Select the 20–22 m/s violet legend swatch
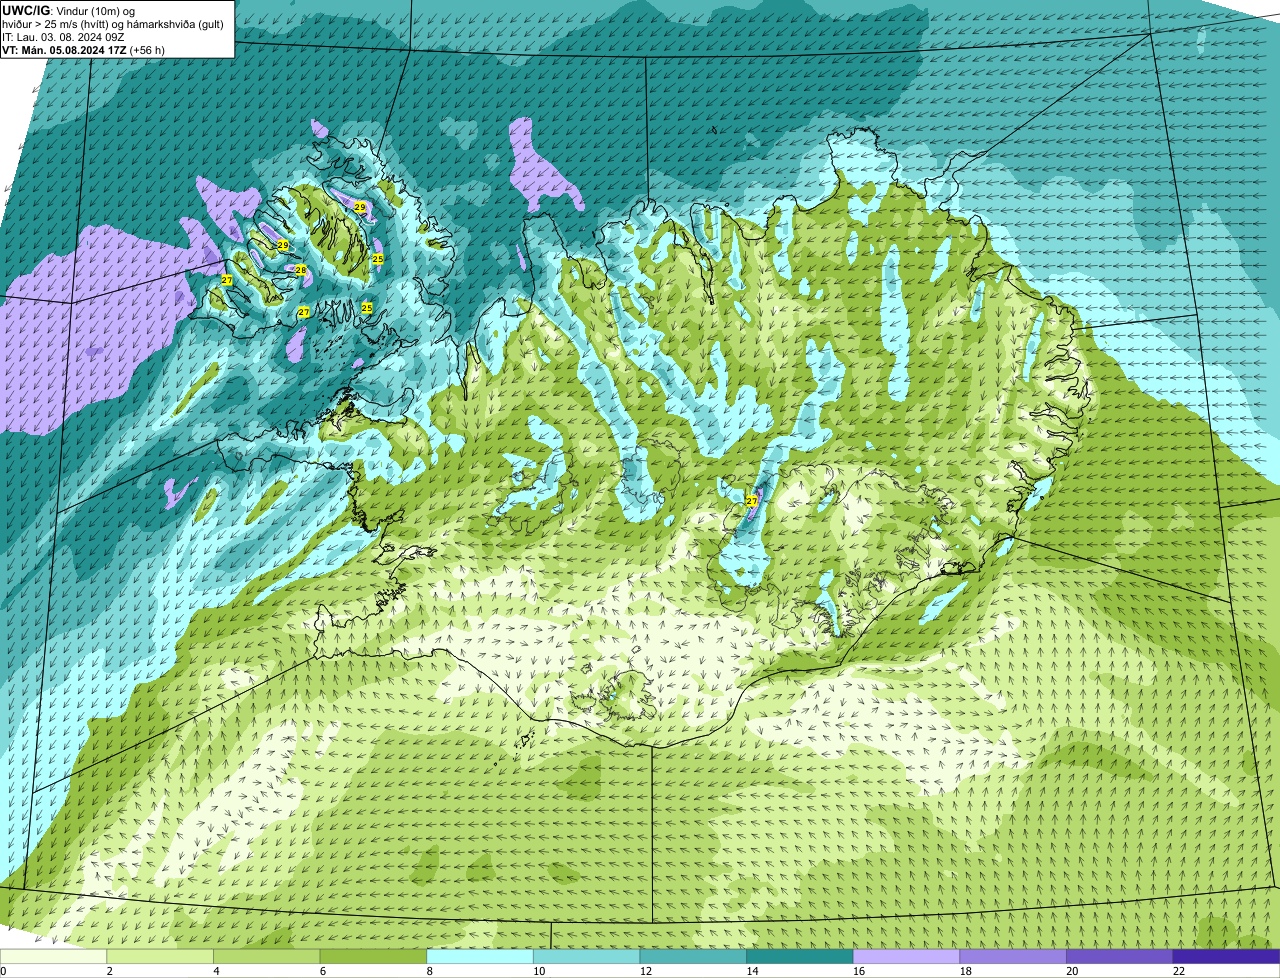This screenshot has width=1280, height=978. [1119, 956]
